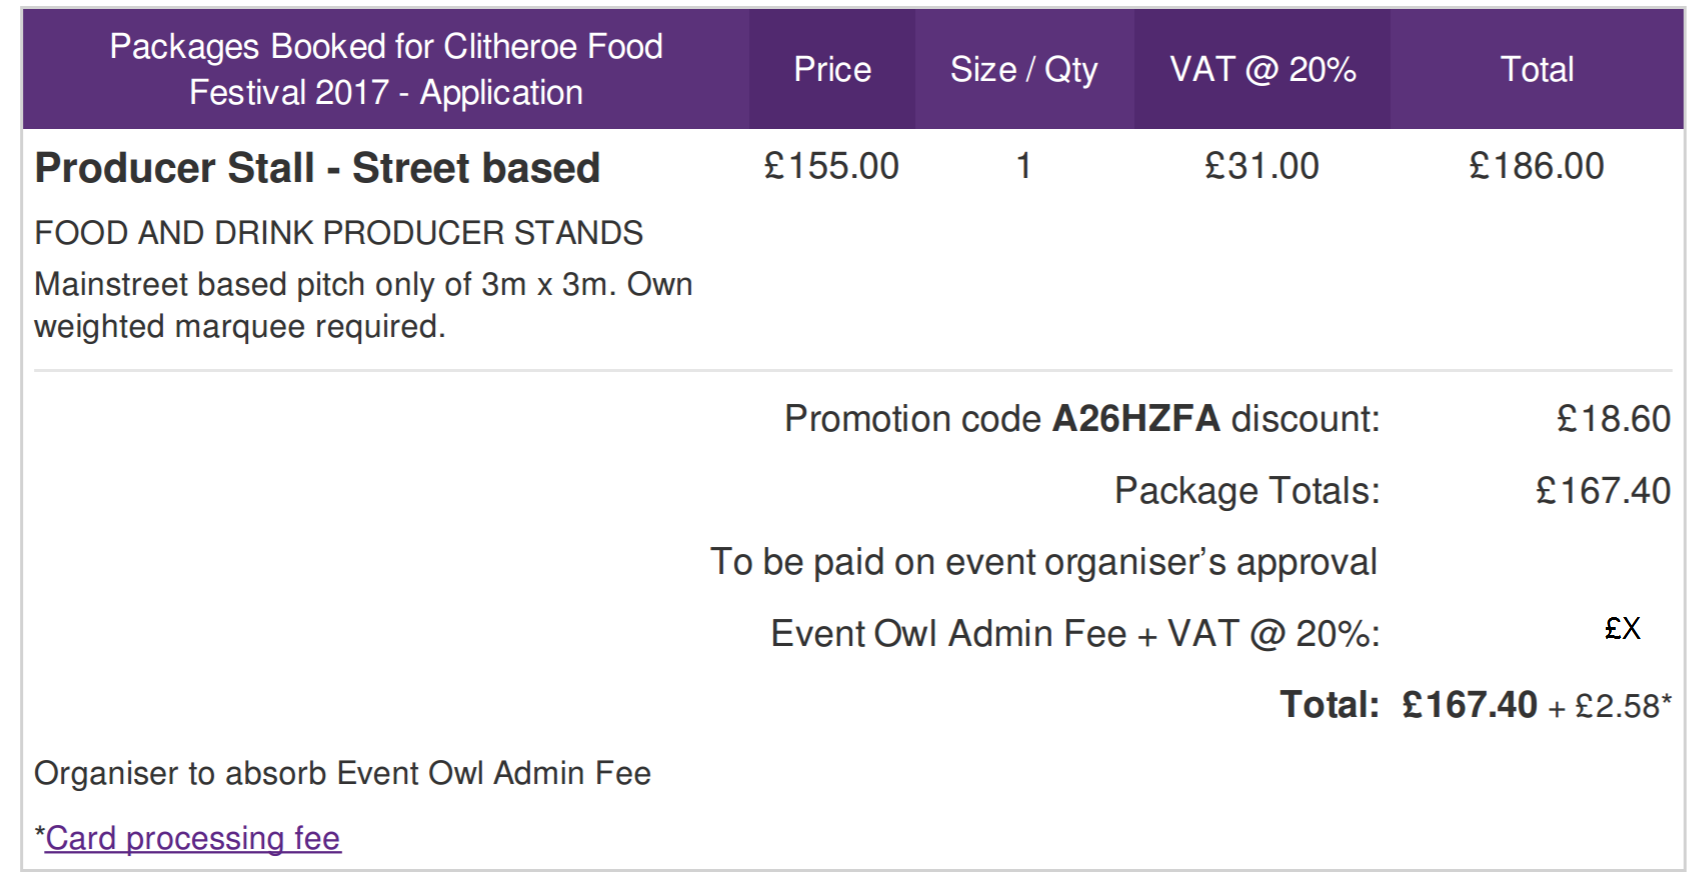Screen dimensions: 1700x882
Task: Click the quantity value 1
Action: (1024, 166)
